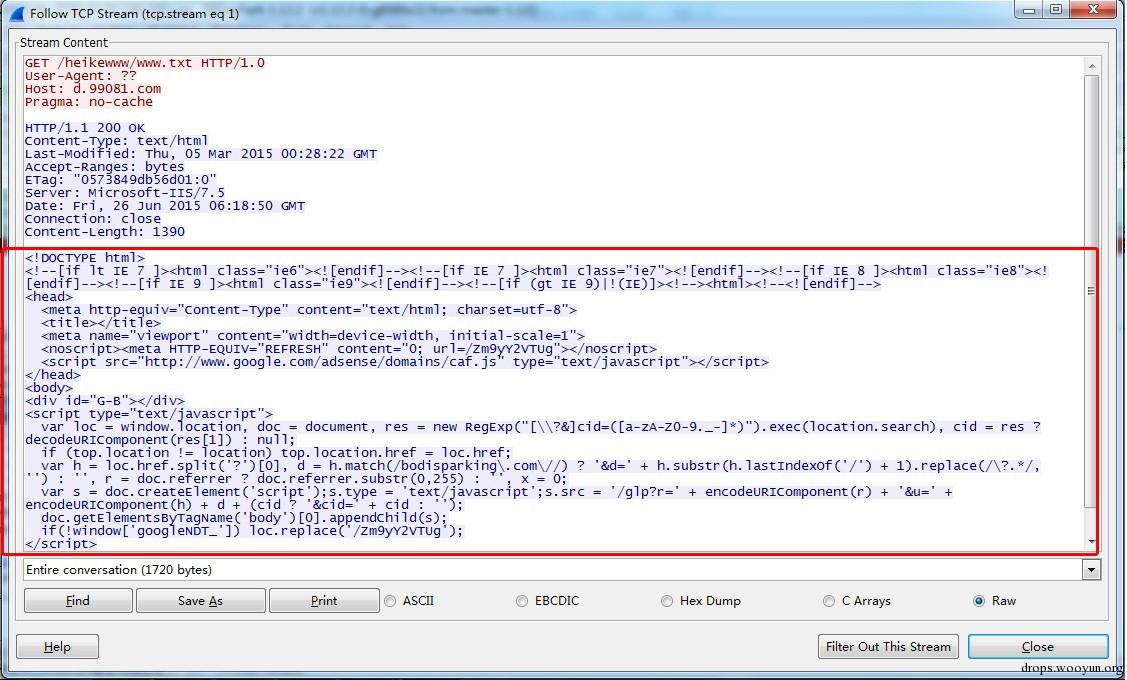This screenshot has width=1127, height=680.
Task: Click the '<title></title>' line
Action: pyautogui.click(x=101, y=323)
